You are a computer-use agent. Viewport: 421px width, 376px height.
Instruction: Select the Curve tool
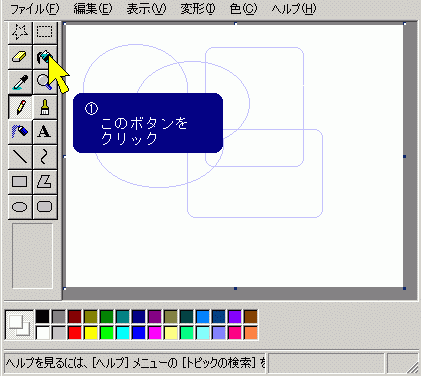[x=45, y=157]
